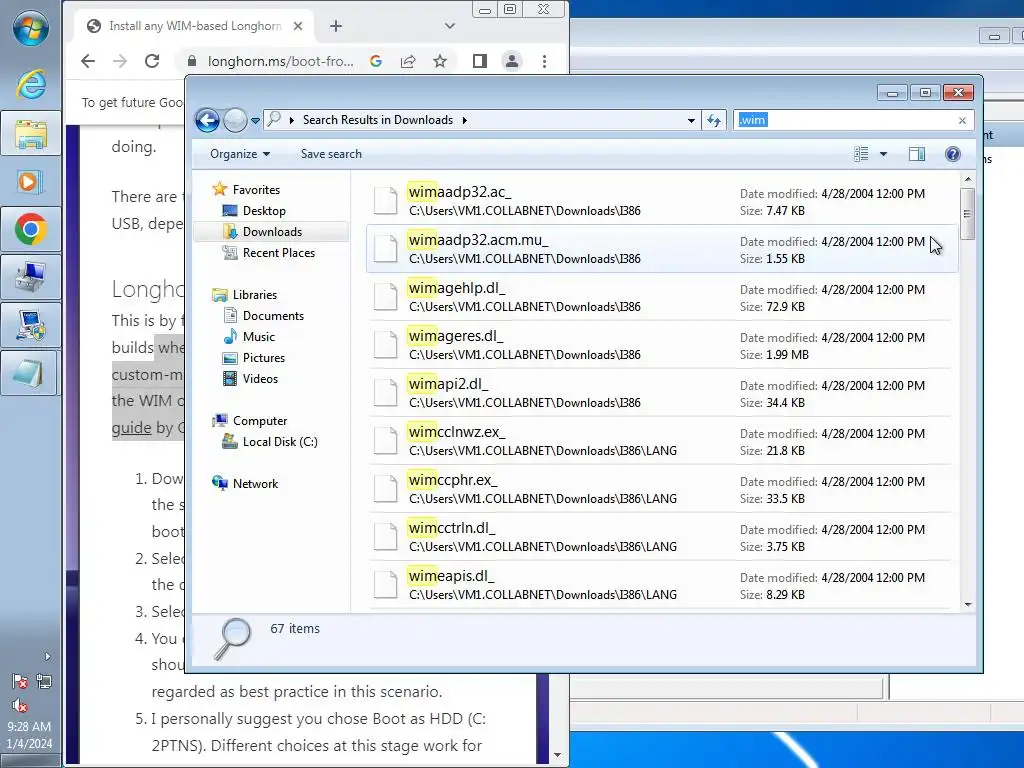Toggle Chrome side panel icon
The image size is (1024, 768).
pyautogui.click(x=480, y=61)
